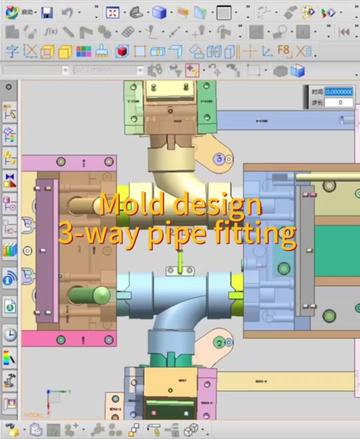Viewport: 360px width, 439px height.
Task: Open the f(x) Expressions tool
Action: coord(51,32)
